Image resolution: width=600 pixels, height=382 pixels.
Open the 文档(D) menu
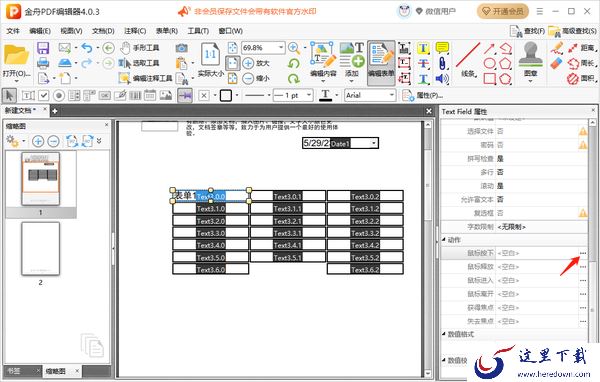coord(103,31)
